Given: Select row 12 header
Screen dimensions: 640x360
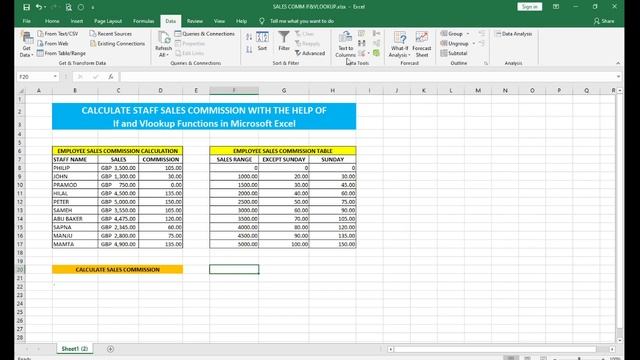Looking at the screenshot, I should tap(20, 202).
